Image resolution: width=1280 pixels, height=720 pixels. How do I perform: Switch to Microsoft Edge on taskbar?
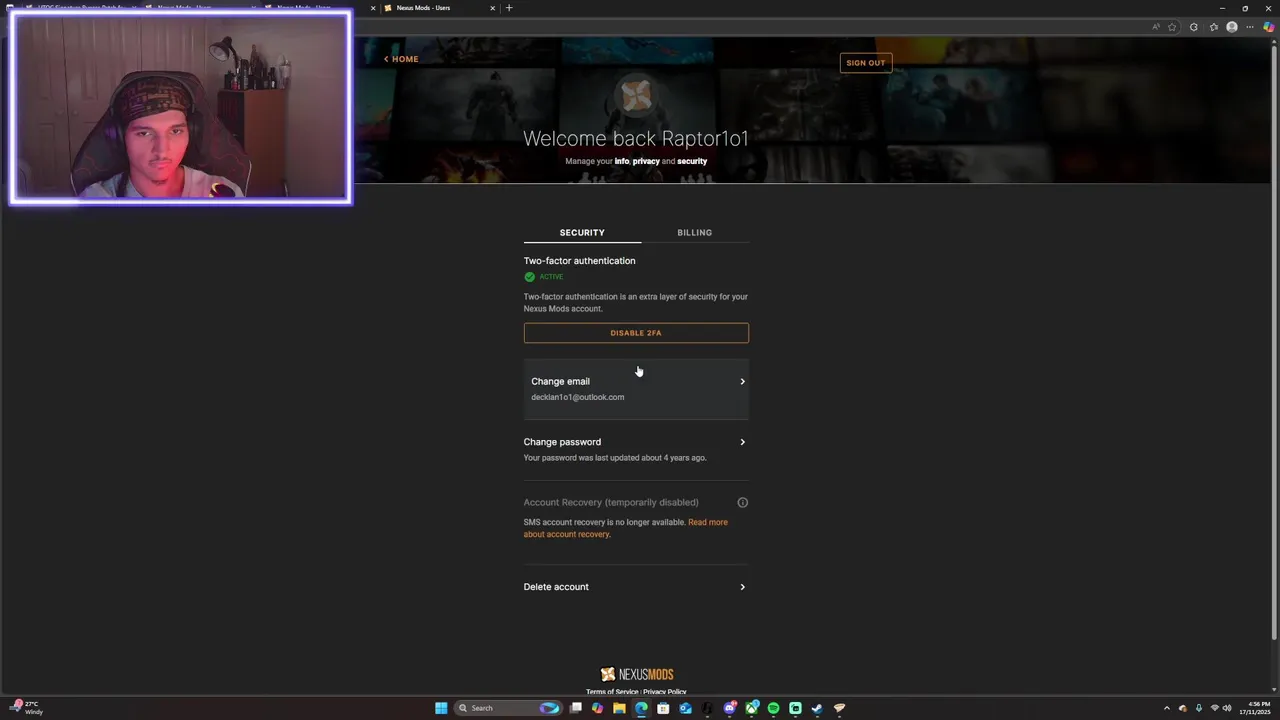(641, 708)
